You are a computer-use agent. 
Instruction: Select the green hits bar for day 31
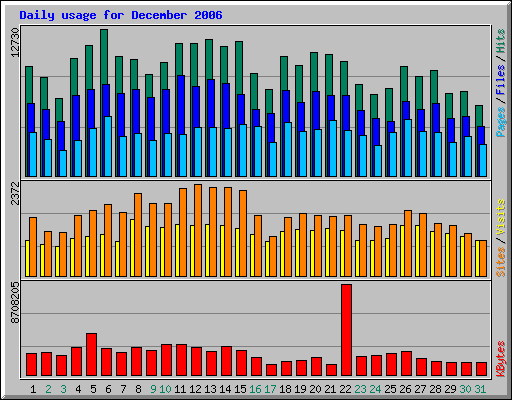pyautogui.click(x=479, y=116)
